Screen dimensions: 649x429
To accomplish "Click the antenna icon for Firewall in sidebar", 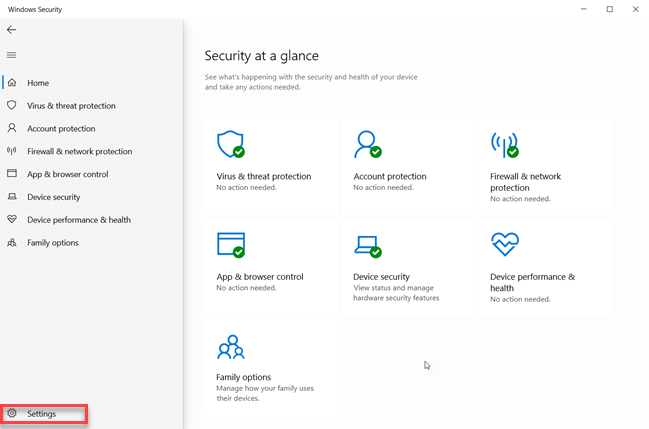I will [x=12, y=151].
